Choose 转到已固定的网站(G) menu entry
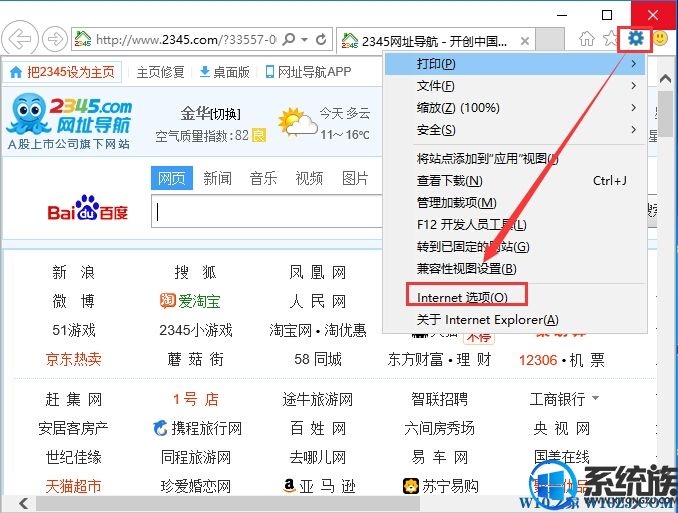Screen dimensions: 678x513 (x=515, y=247)
